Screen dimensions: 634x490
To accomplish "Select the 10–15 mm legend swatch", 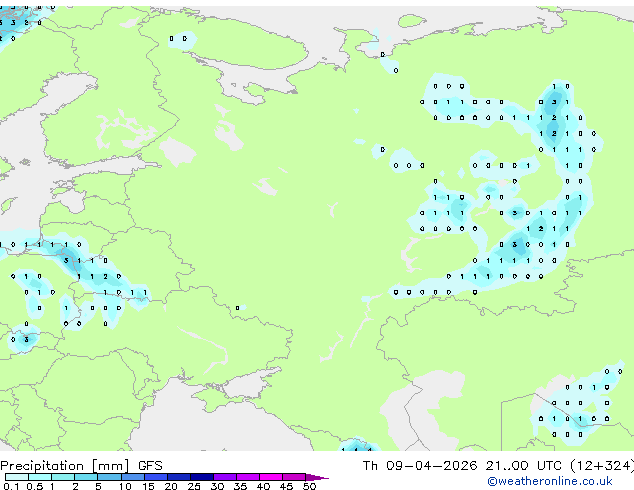I will coord(133,477).
